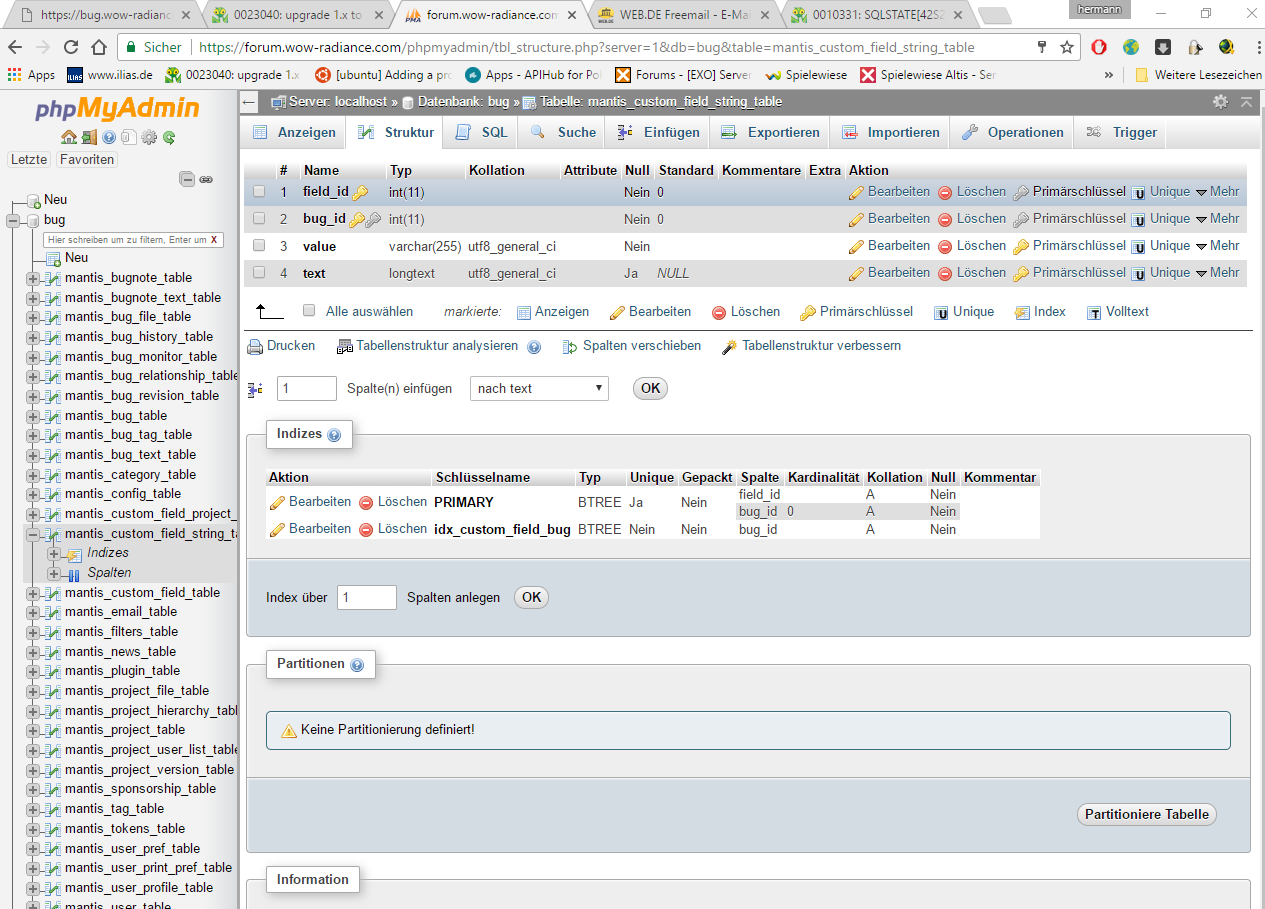Enable the Alle auswählen checkbox
The image size is (1265, 909).
tap(309, 310)
